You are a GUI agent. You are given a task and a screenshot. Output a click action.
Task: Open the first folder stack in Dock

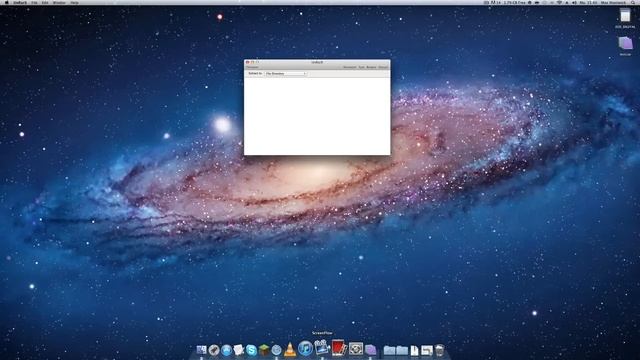(x=389, y=350)
